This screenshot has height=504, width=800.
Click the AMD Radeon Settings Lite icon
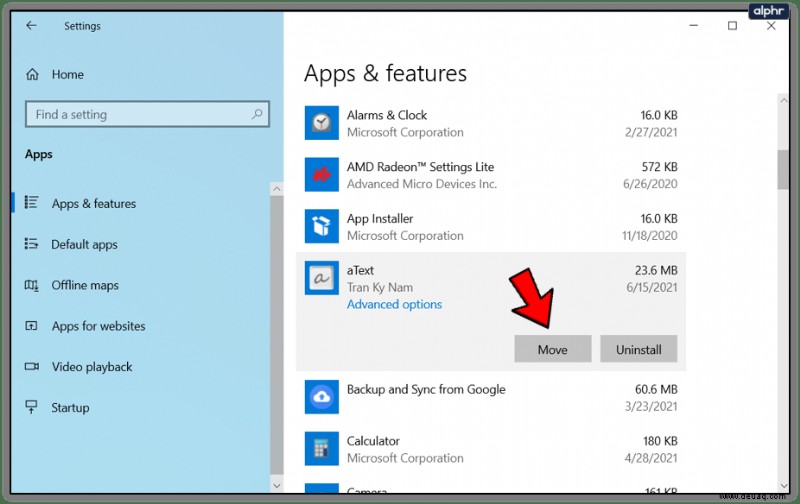coord(321,174)
